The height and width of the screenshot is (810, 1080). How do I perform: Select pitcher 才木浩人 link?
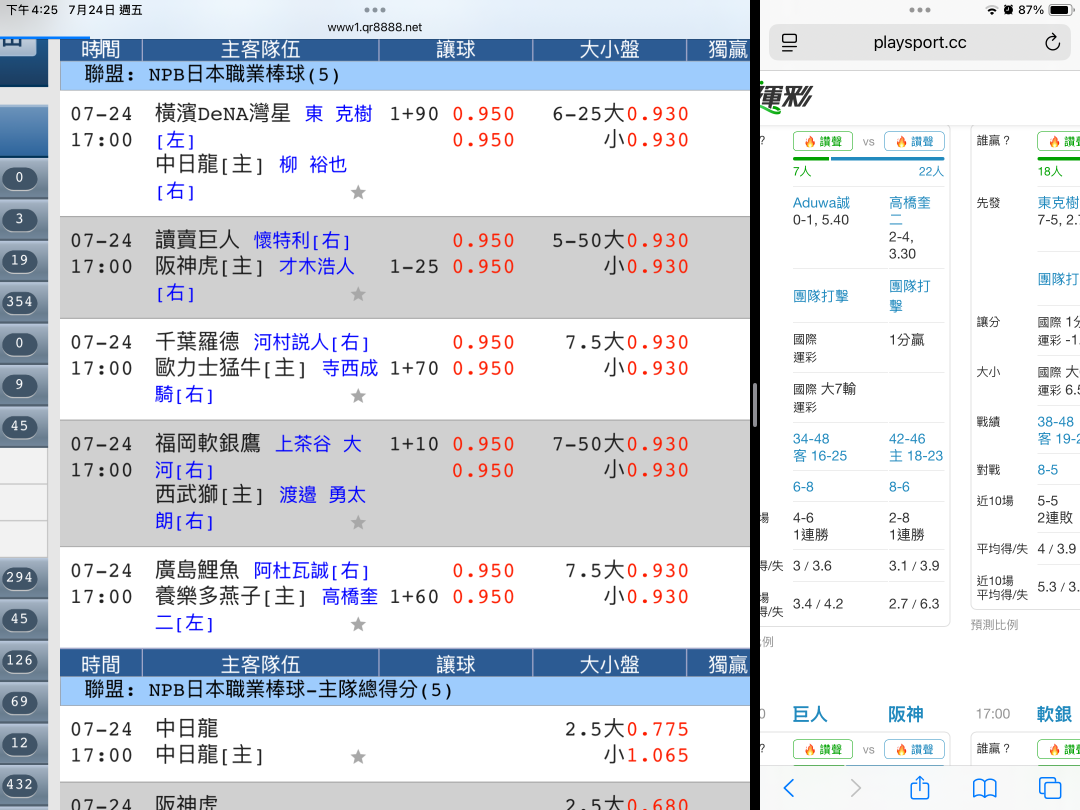(316, 267)
